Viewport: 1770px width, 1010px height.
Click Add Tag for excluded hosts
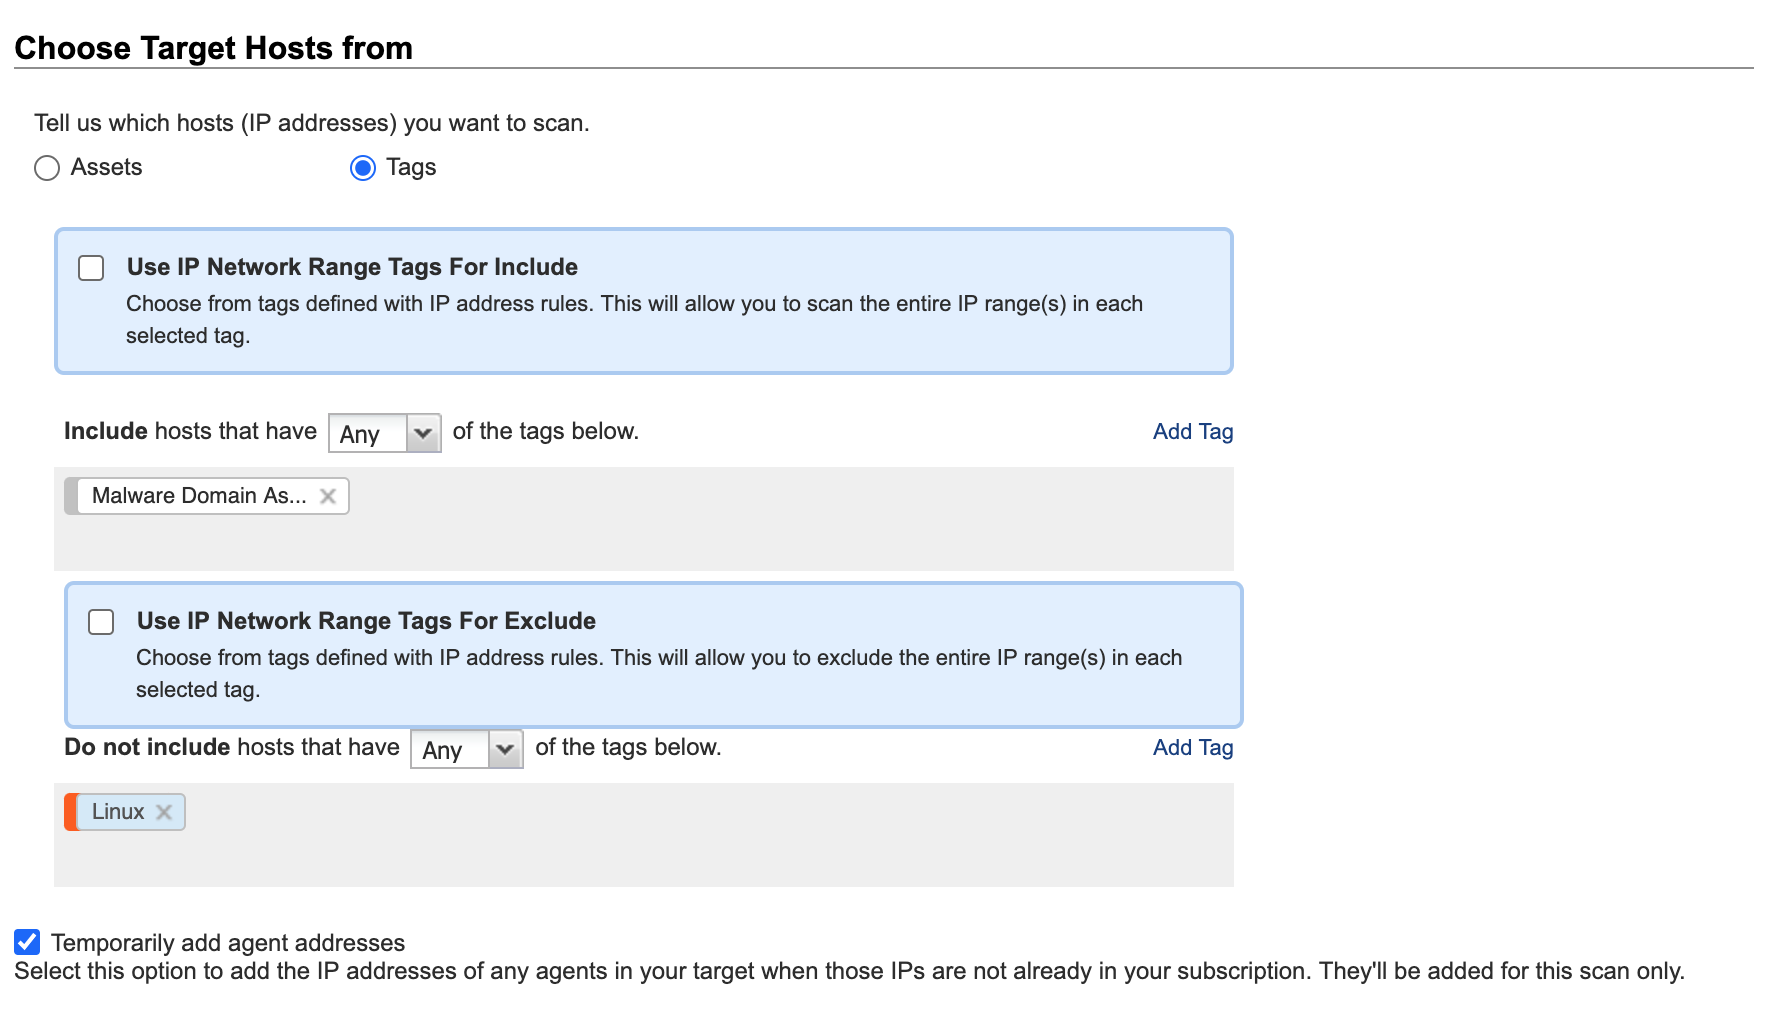1192,748
